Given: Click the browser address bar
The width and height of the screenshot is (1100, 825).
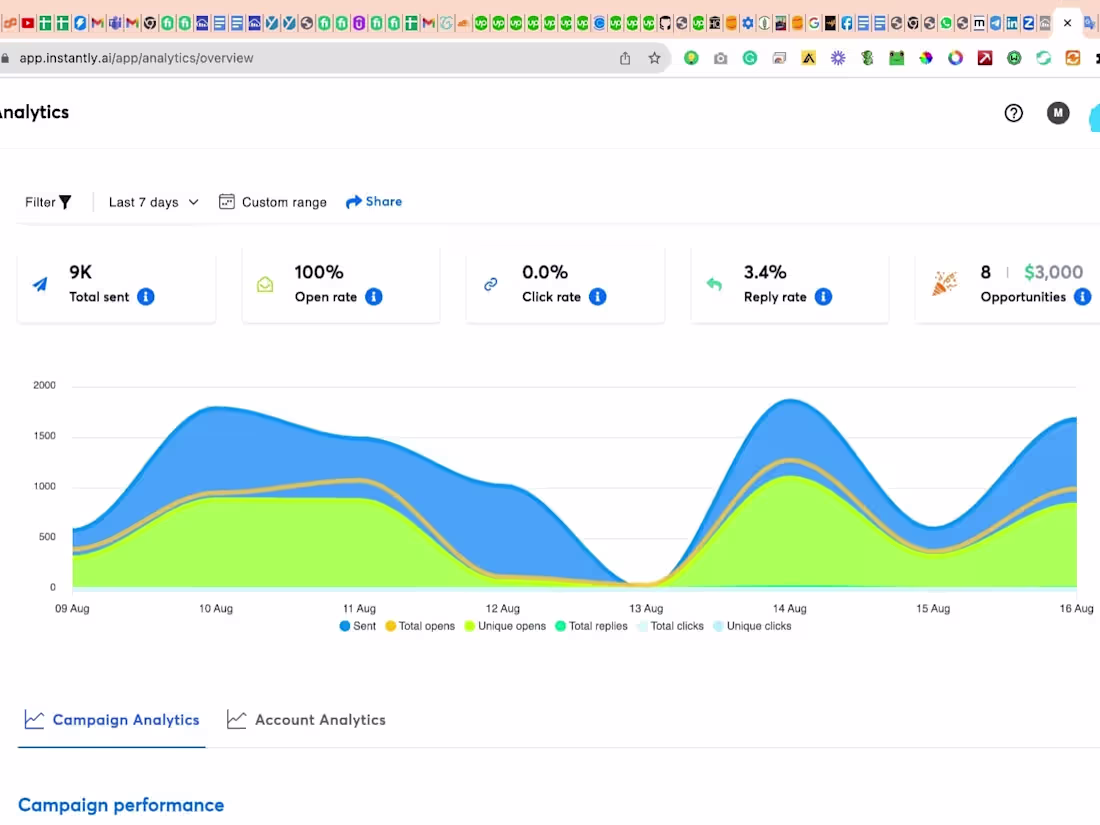Looking at the screenshot, I should point(300,57).
